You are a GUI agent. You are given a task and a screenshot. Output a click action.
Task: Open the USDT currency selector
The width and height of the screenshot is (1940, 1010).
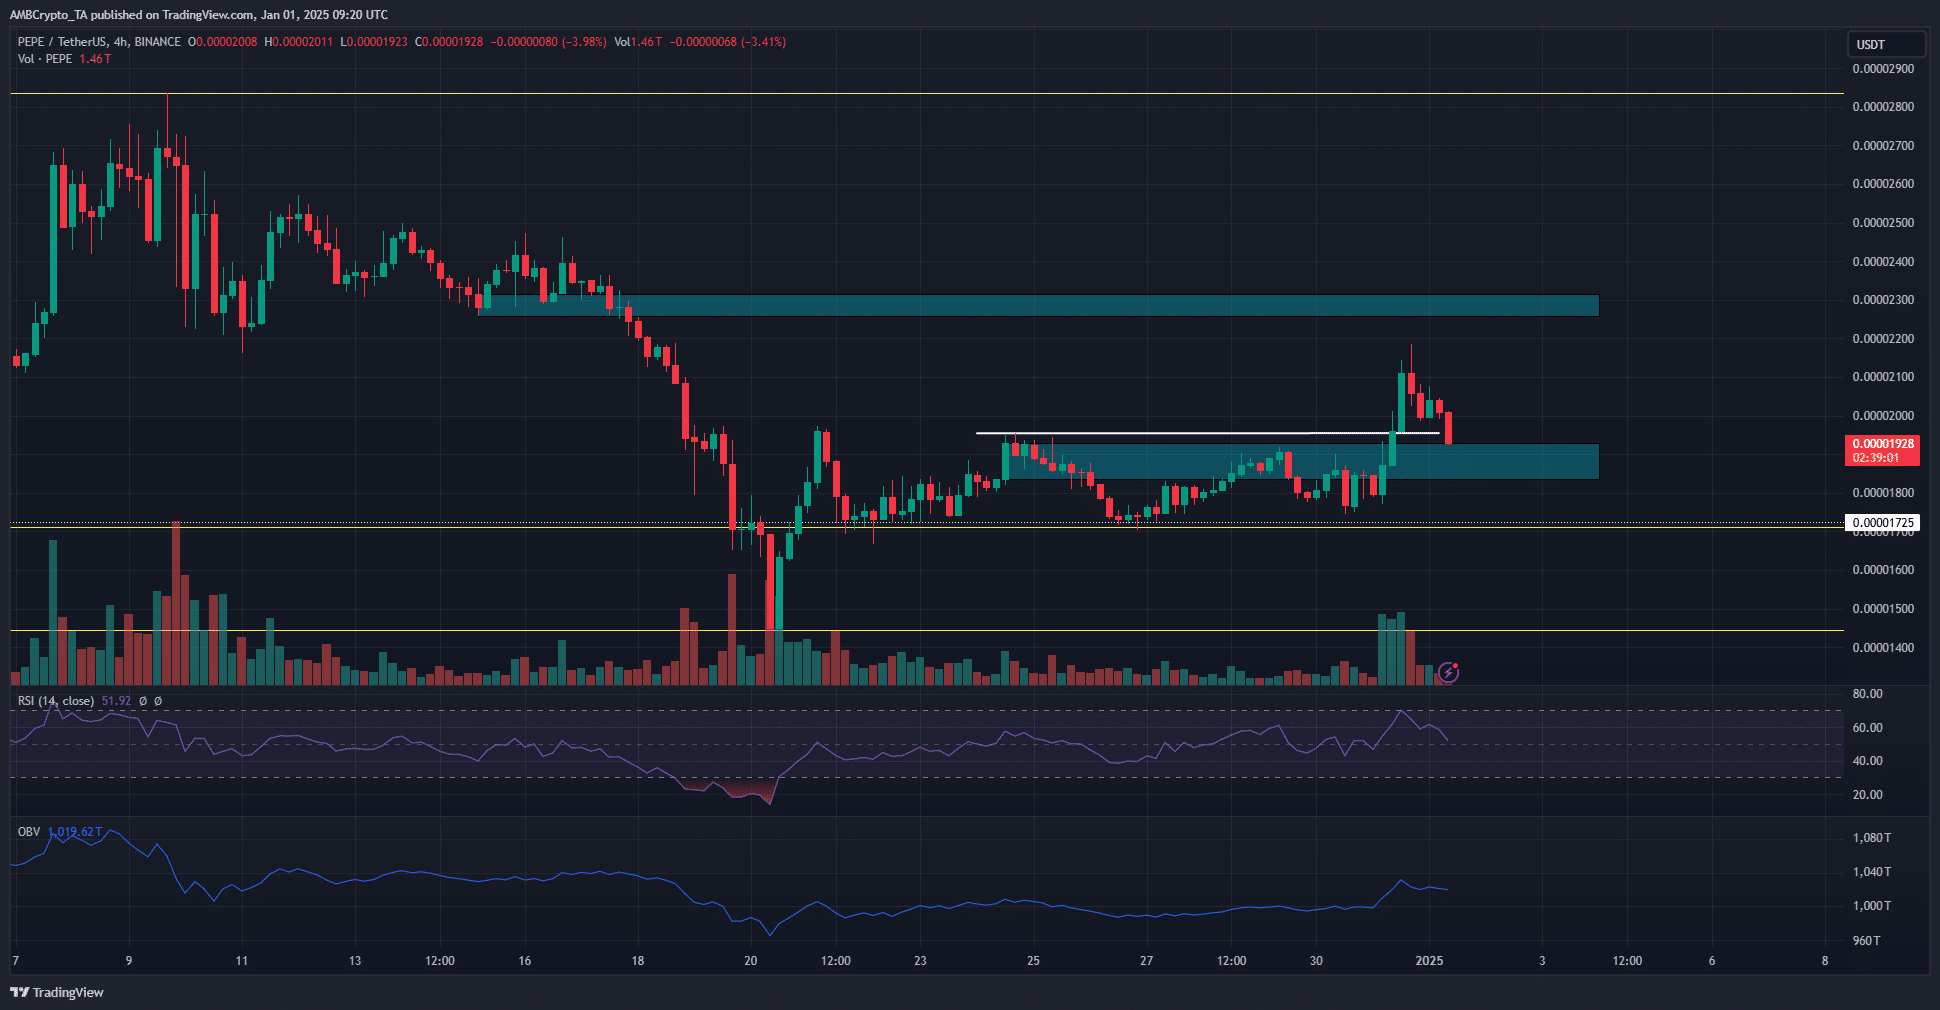pyautogui.click(x=1886, y=44)
